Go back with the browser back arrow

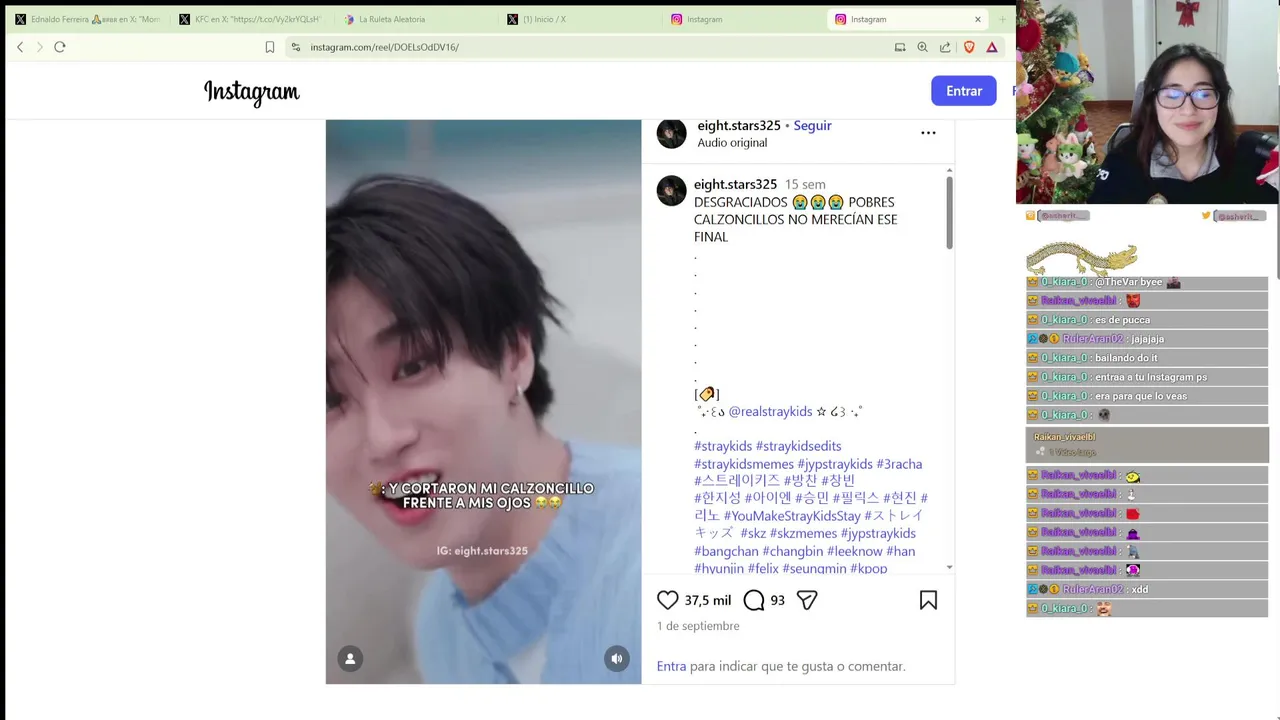[20, 47]
